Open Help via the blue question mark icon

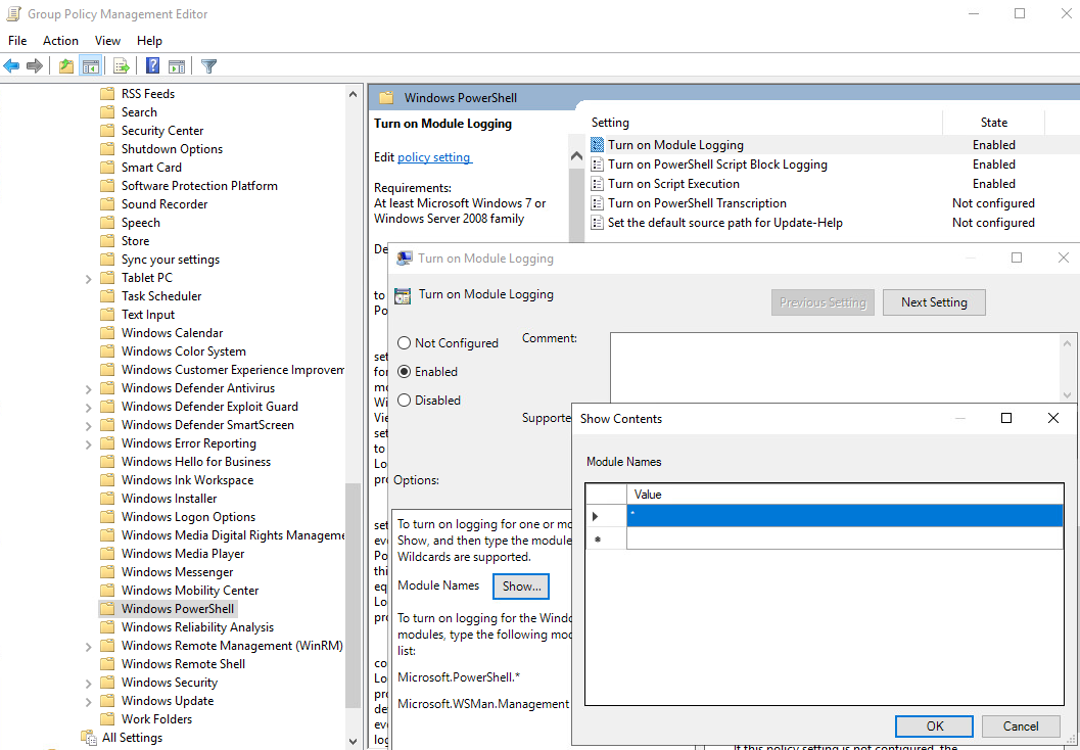153,66
